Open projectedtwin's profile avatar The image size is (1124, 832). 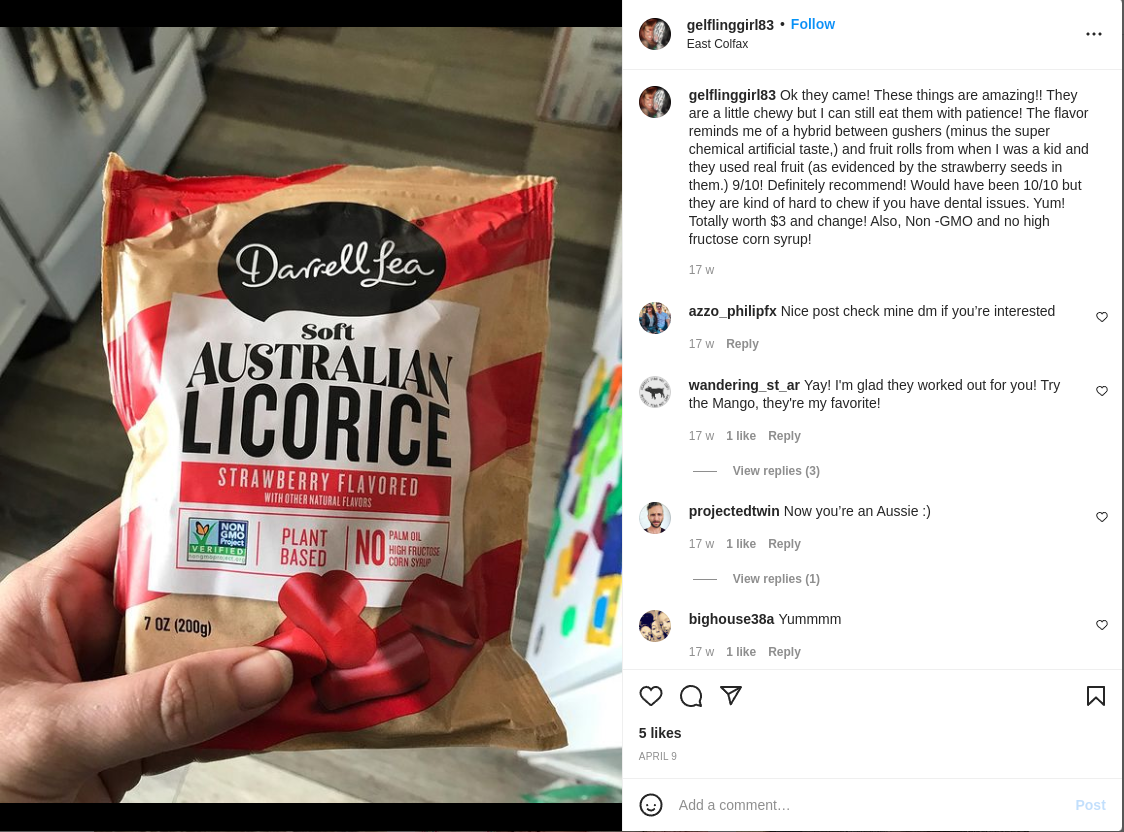pyautogui.click(x=654, y=517)
